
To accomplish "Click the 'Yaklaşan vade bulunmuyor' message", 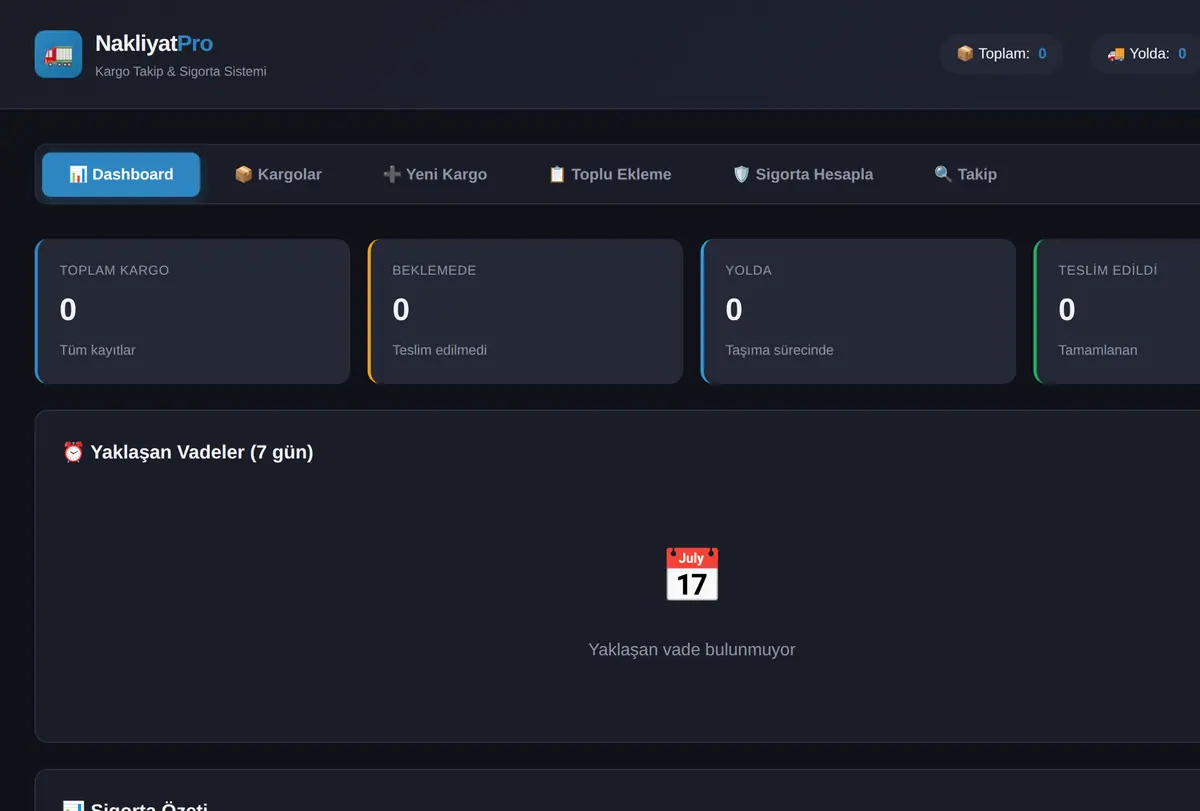I will (692, 650).
